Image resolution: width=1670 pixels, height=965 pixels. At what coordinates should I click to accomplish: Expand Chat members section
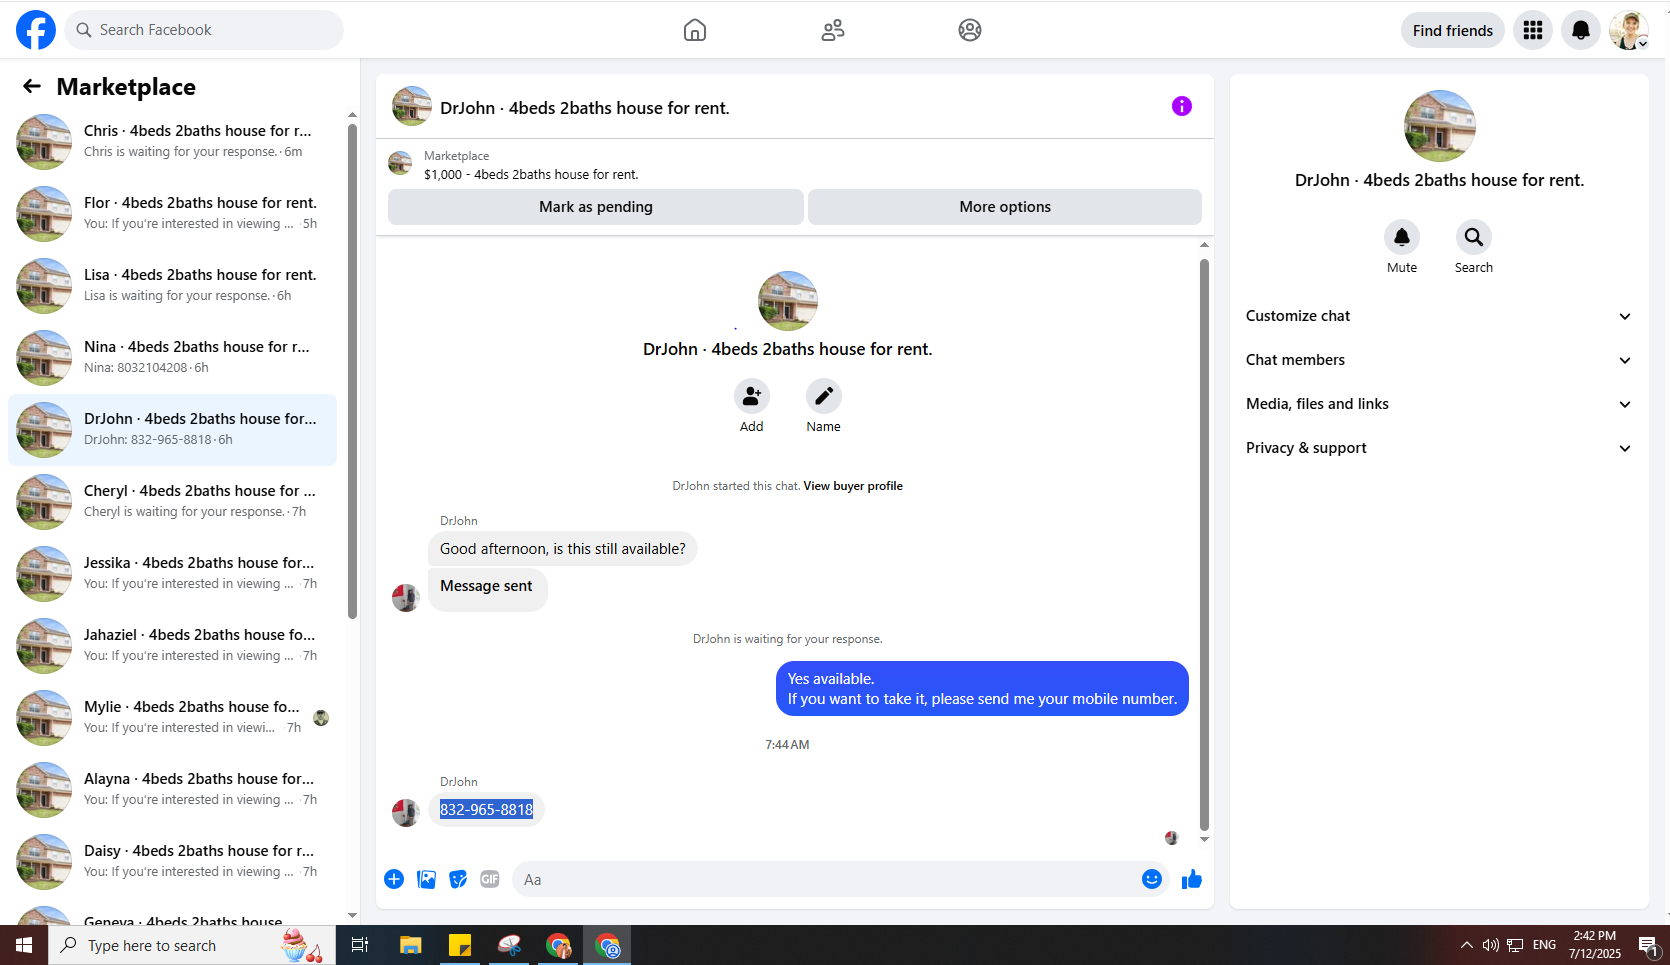[1439, 360]
